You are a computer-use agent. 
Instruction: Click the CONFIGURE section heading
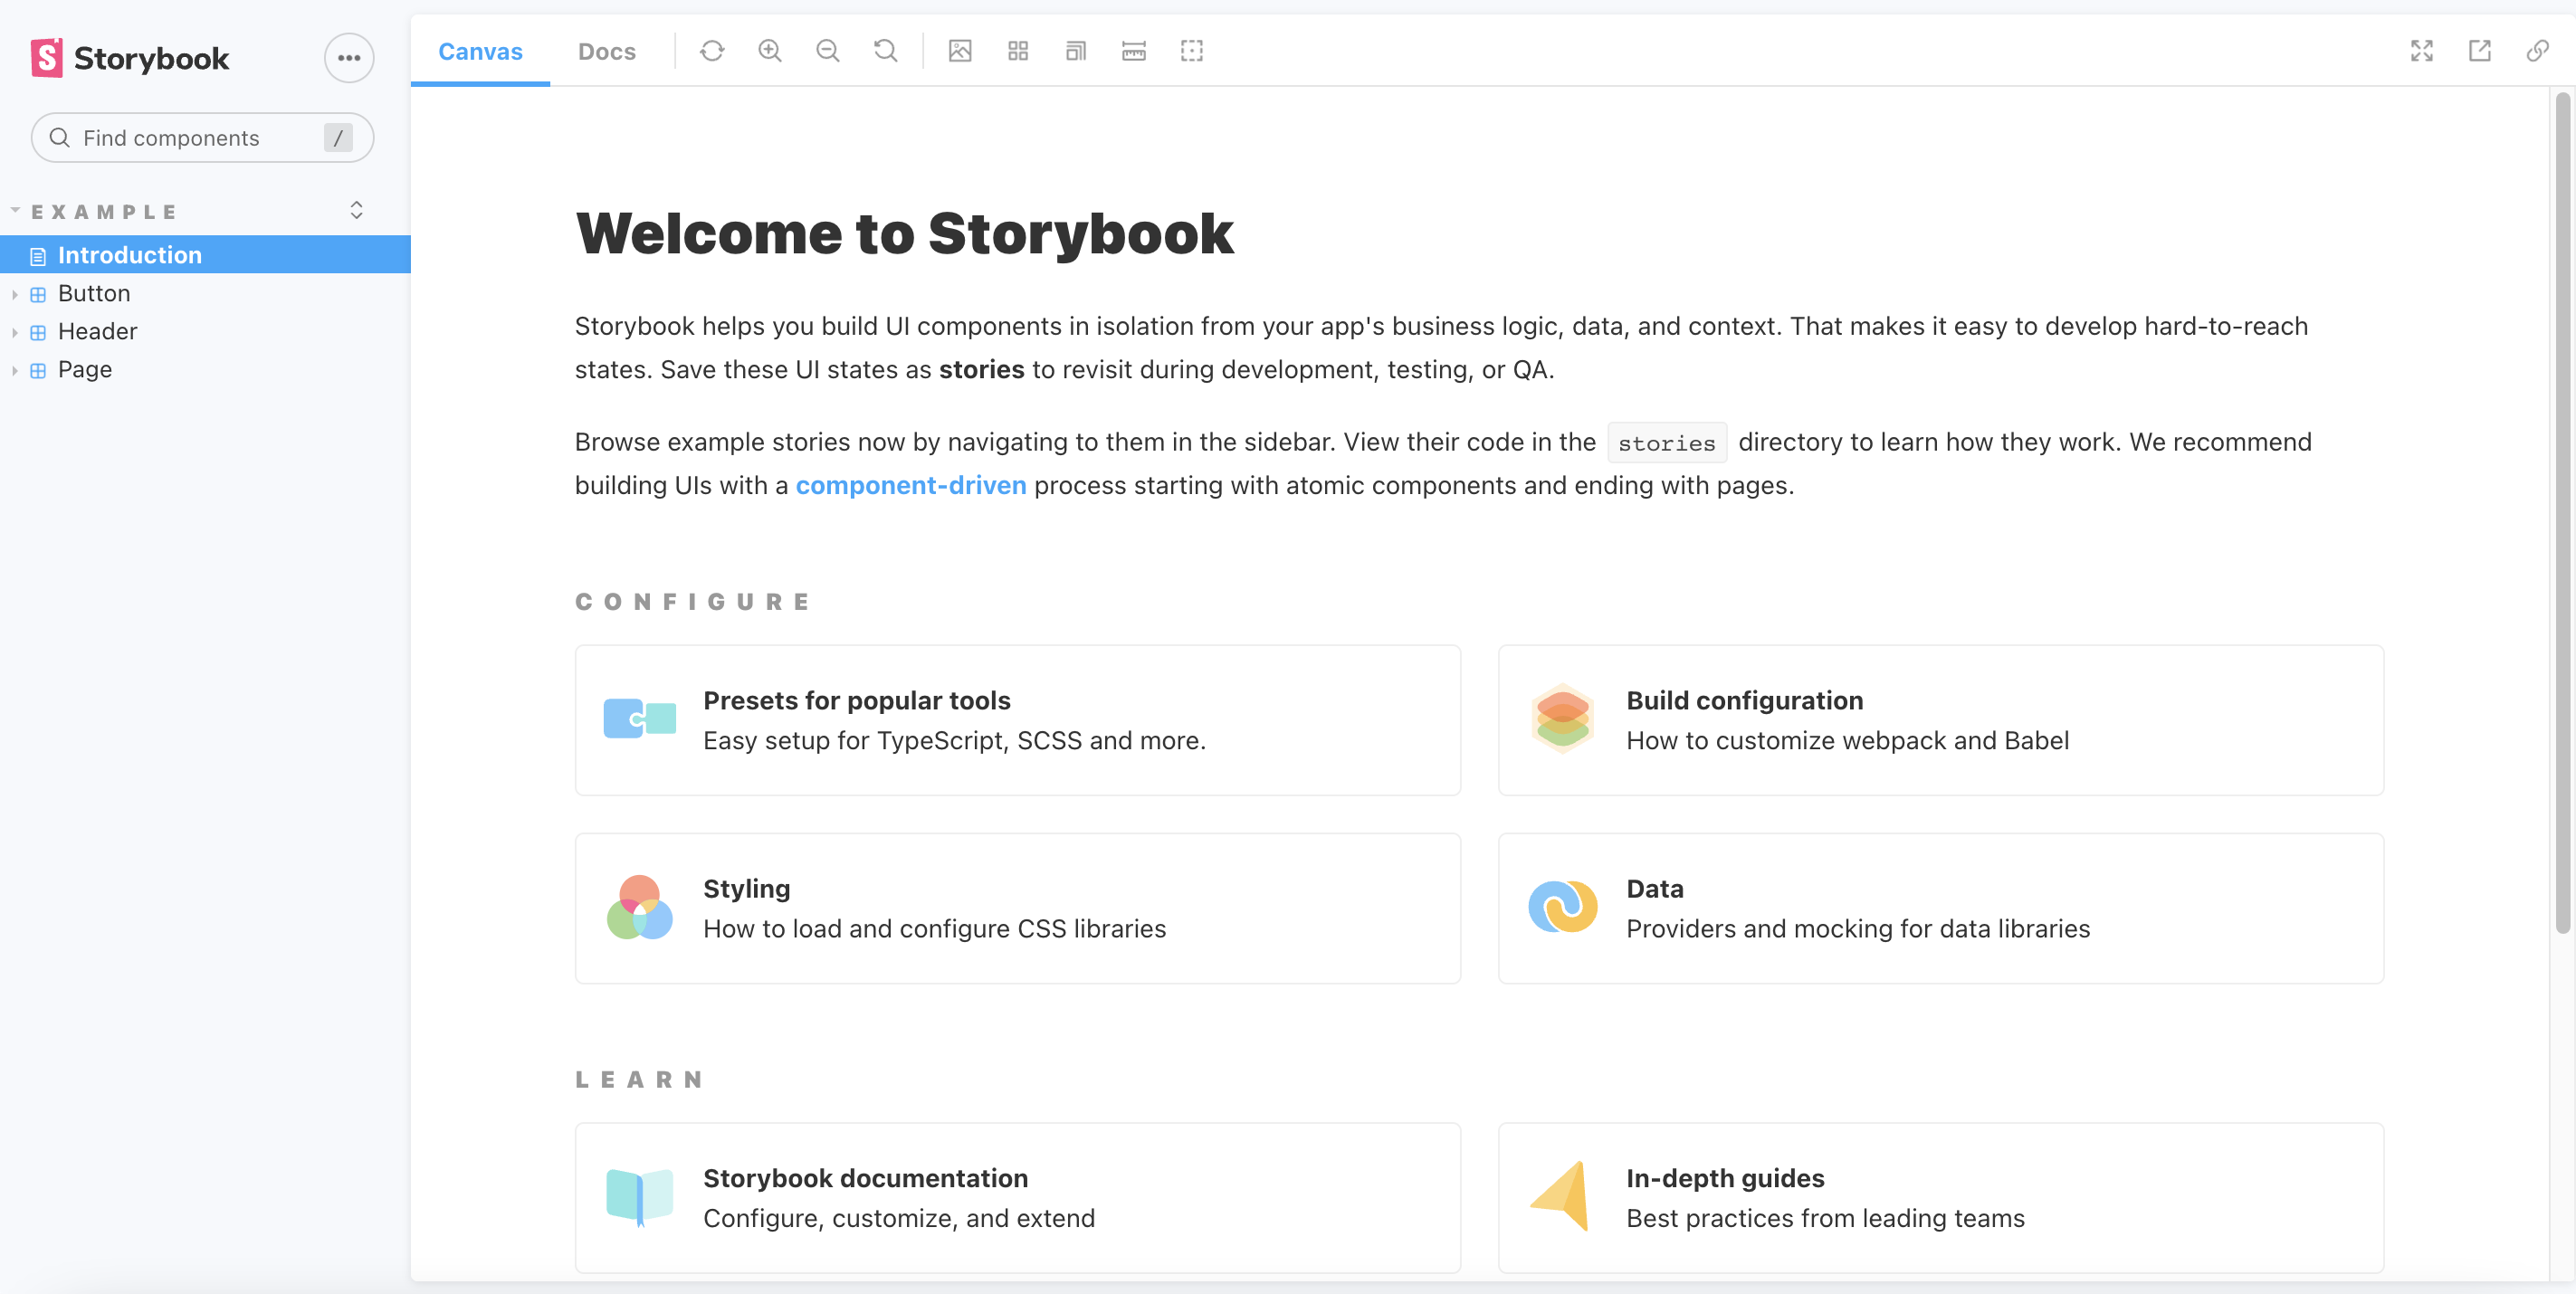[x=692, y=601]
